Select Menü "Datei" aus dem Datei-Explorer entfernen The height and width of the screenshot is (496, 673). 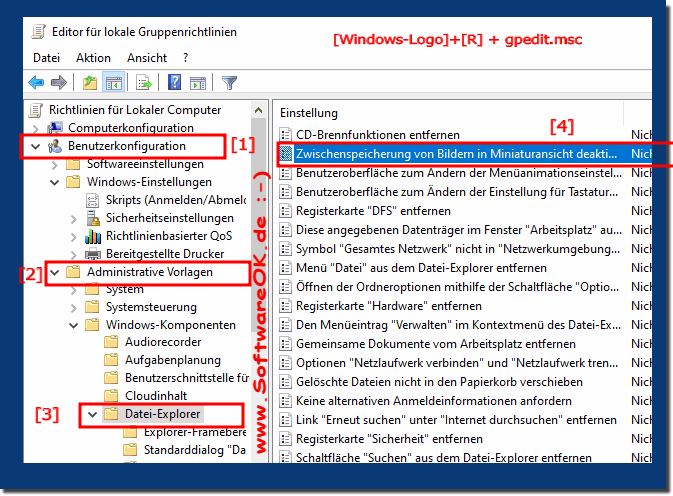pos(421,268)
